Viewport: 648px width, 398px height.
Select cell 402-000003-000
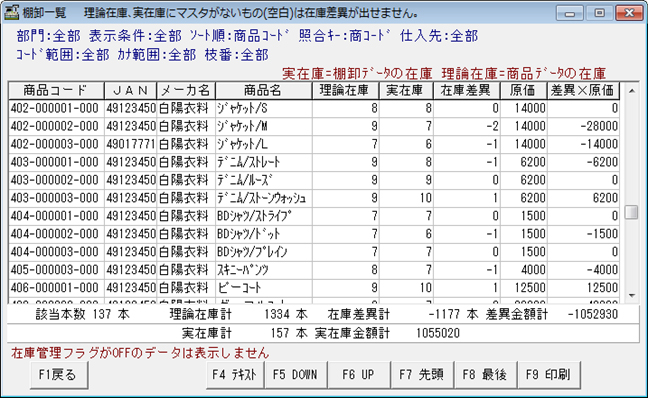click(56, 144)
